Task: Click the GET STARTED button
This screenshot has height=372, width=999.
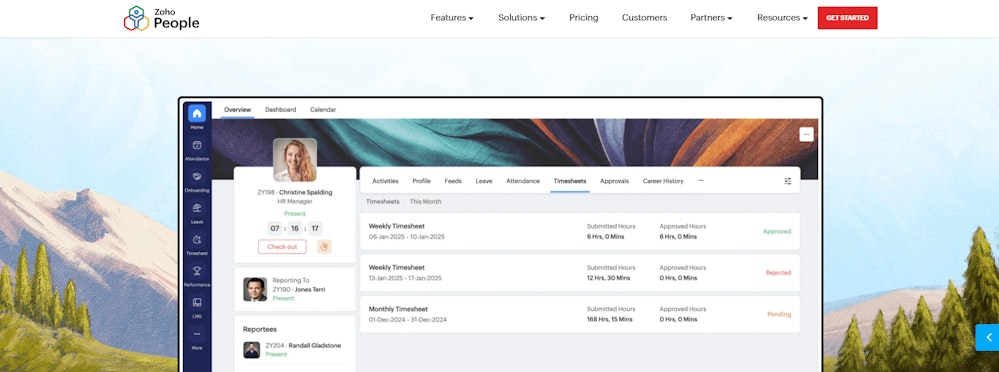Action: pos(847,18)
